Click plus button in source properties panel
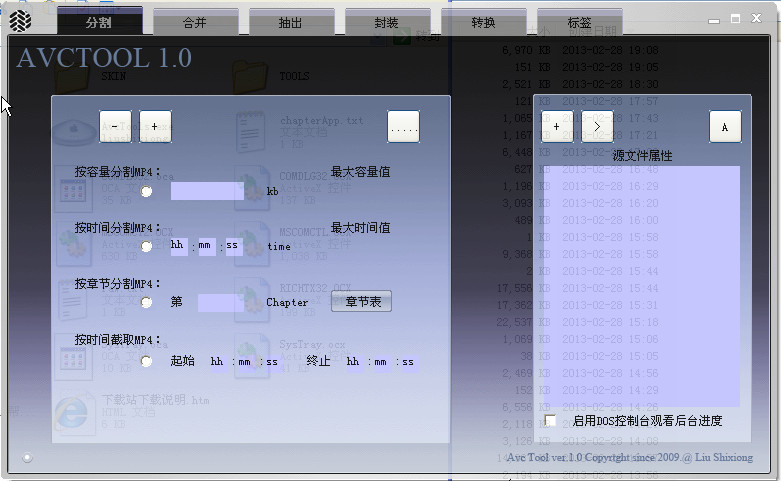 557,126
